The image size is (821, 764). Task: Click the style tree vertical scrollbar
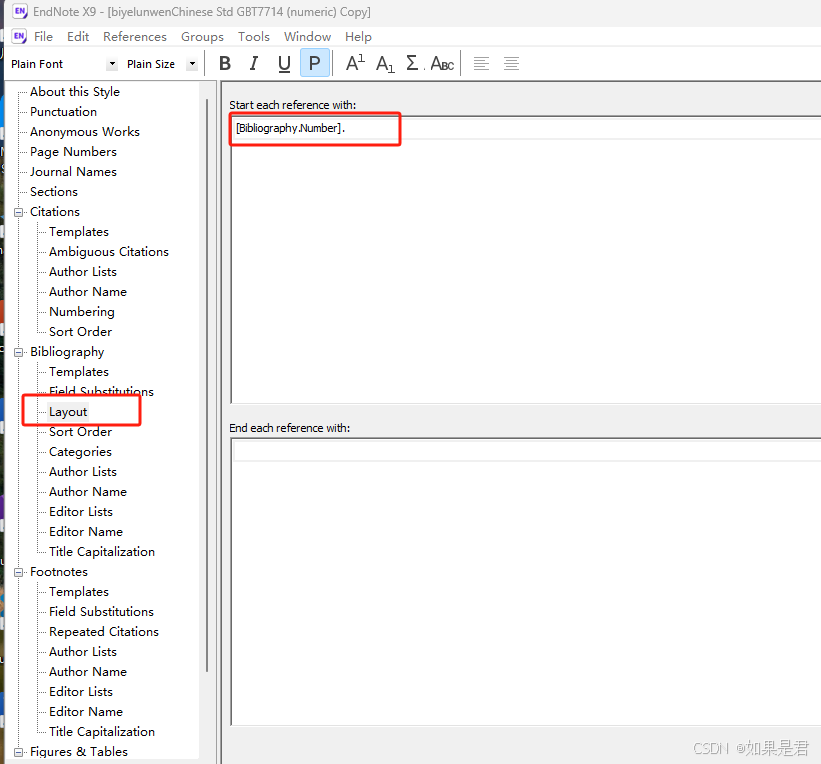(207, 385)
